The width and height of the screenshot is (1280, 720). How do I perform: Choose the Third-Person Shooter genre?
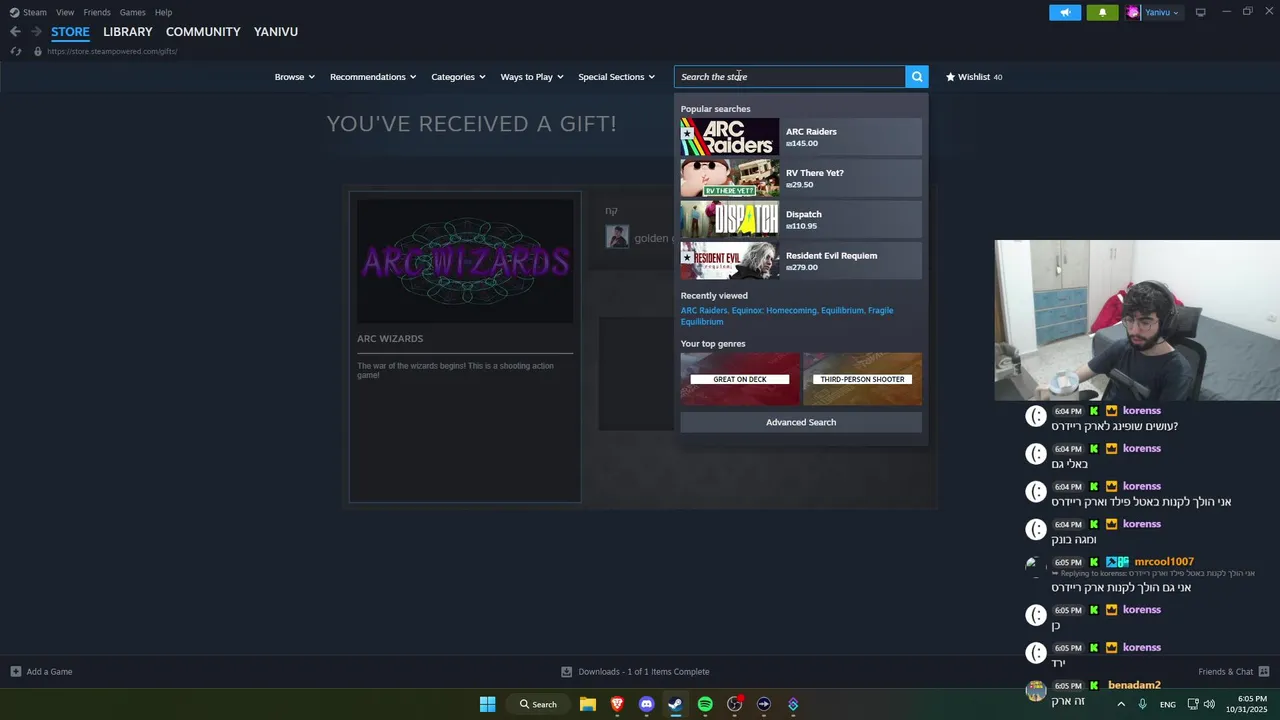point(862,379)
